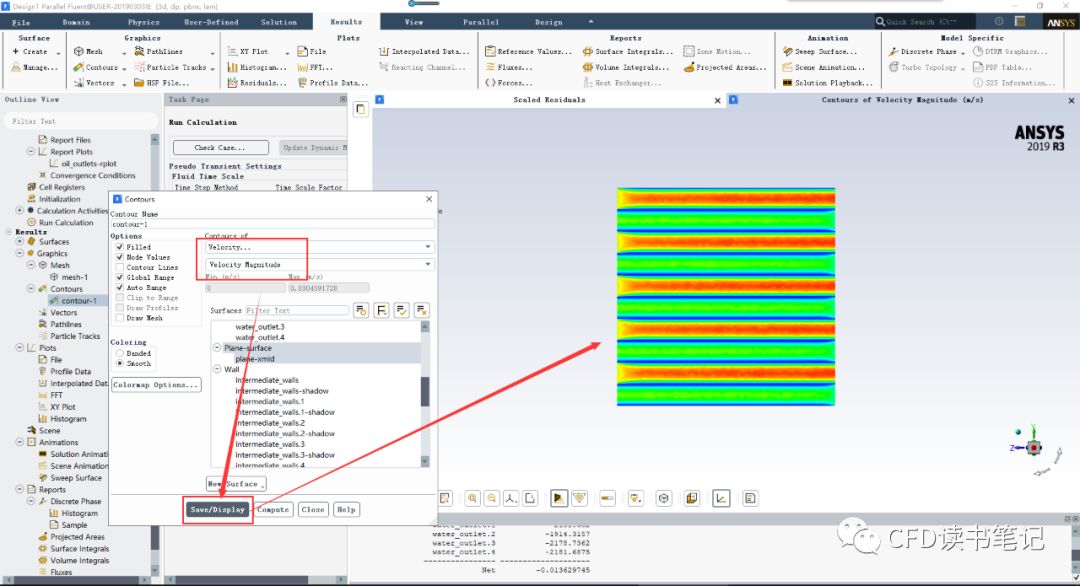Screen dimensions: 1080x586
Task: Switch to the Parallel ribbon tab
Action: (481, 22)
